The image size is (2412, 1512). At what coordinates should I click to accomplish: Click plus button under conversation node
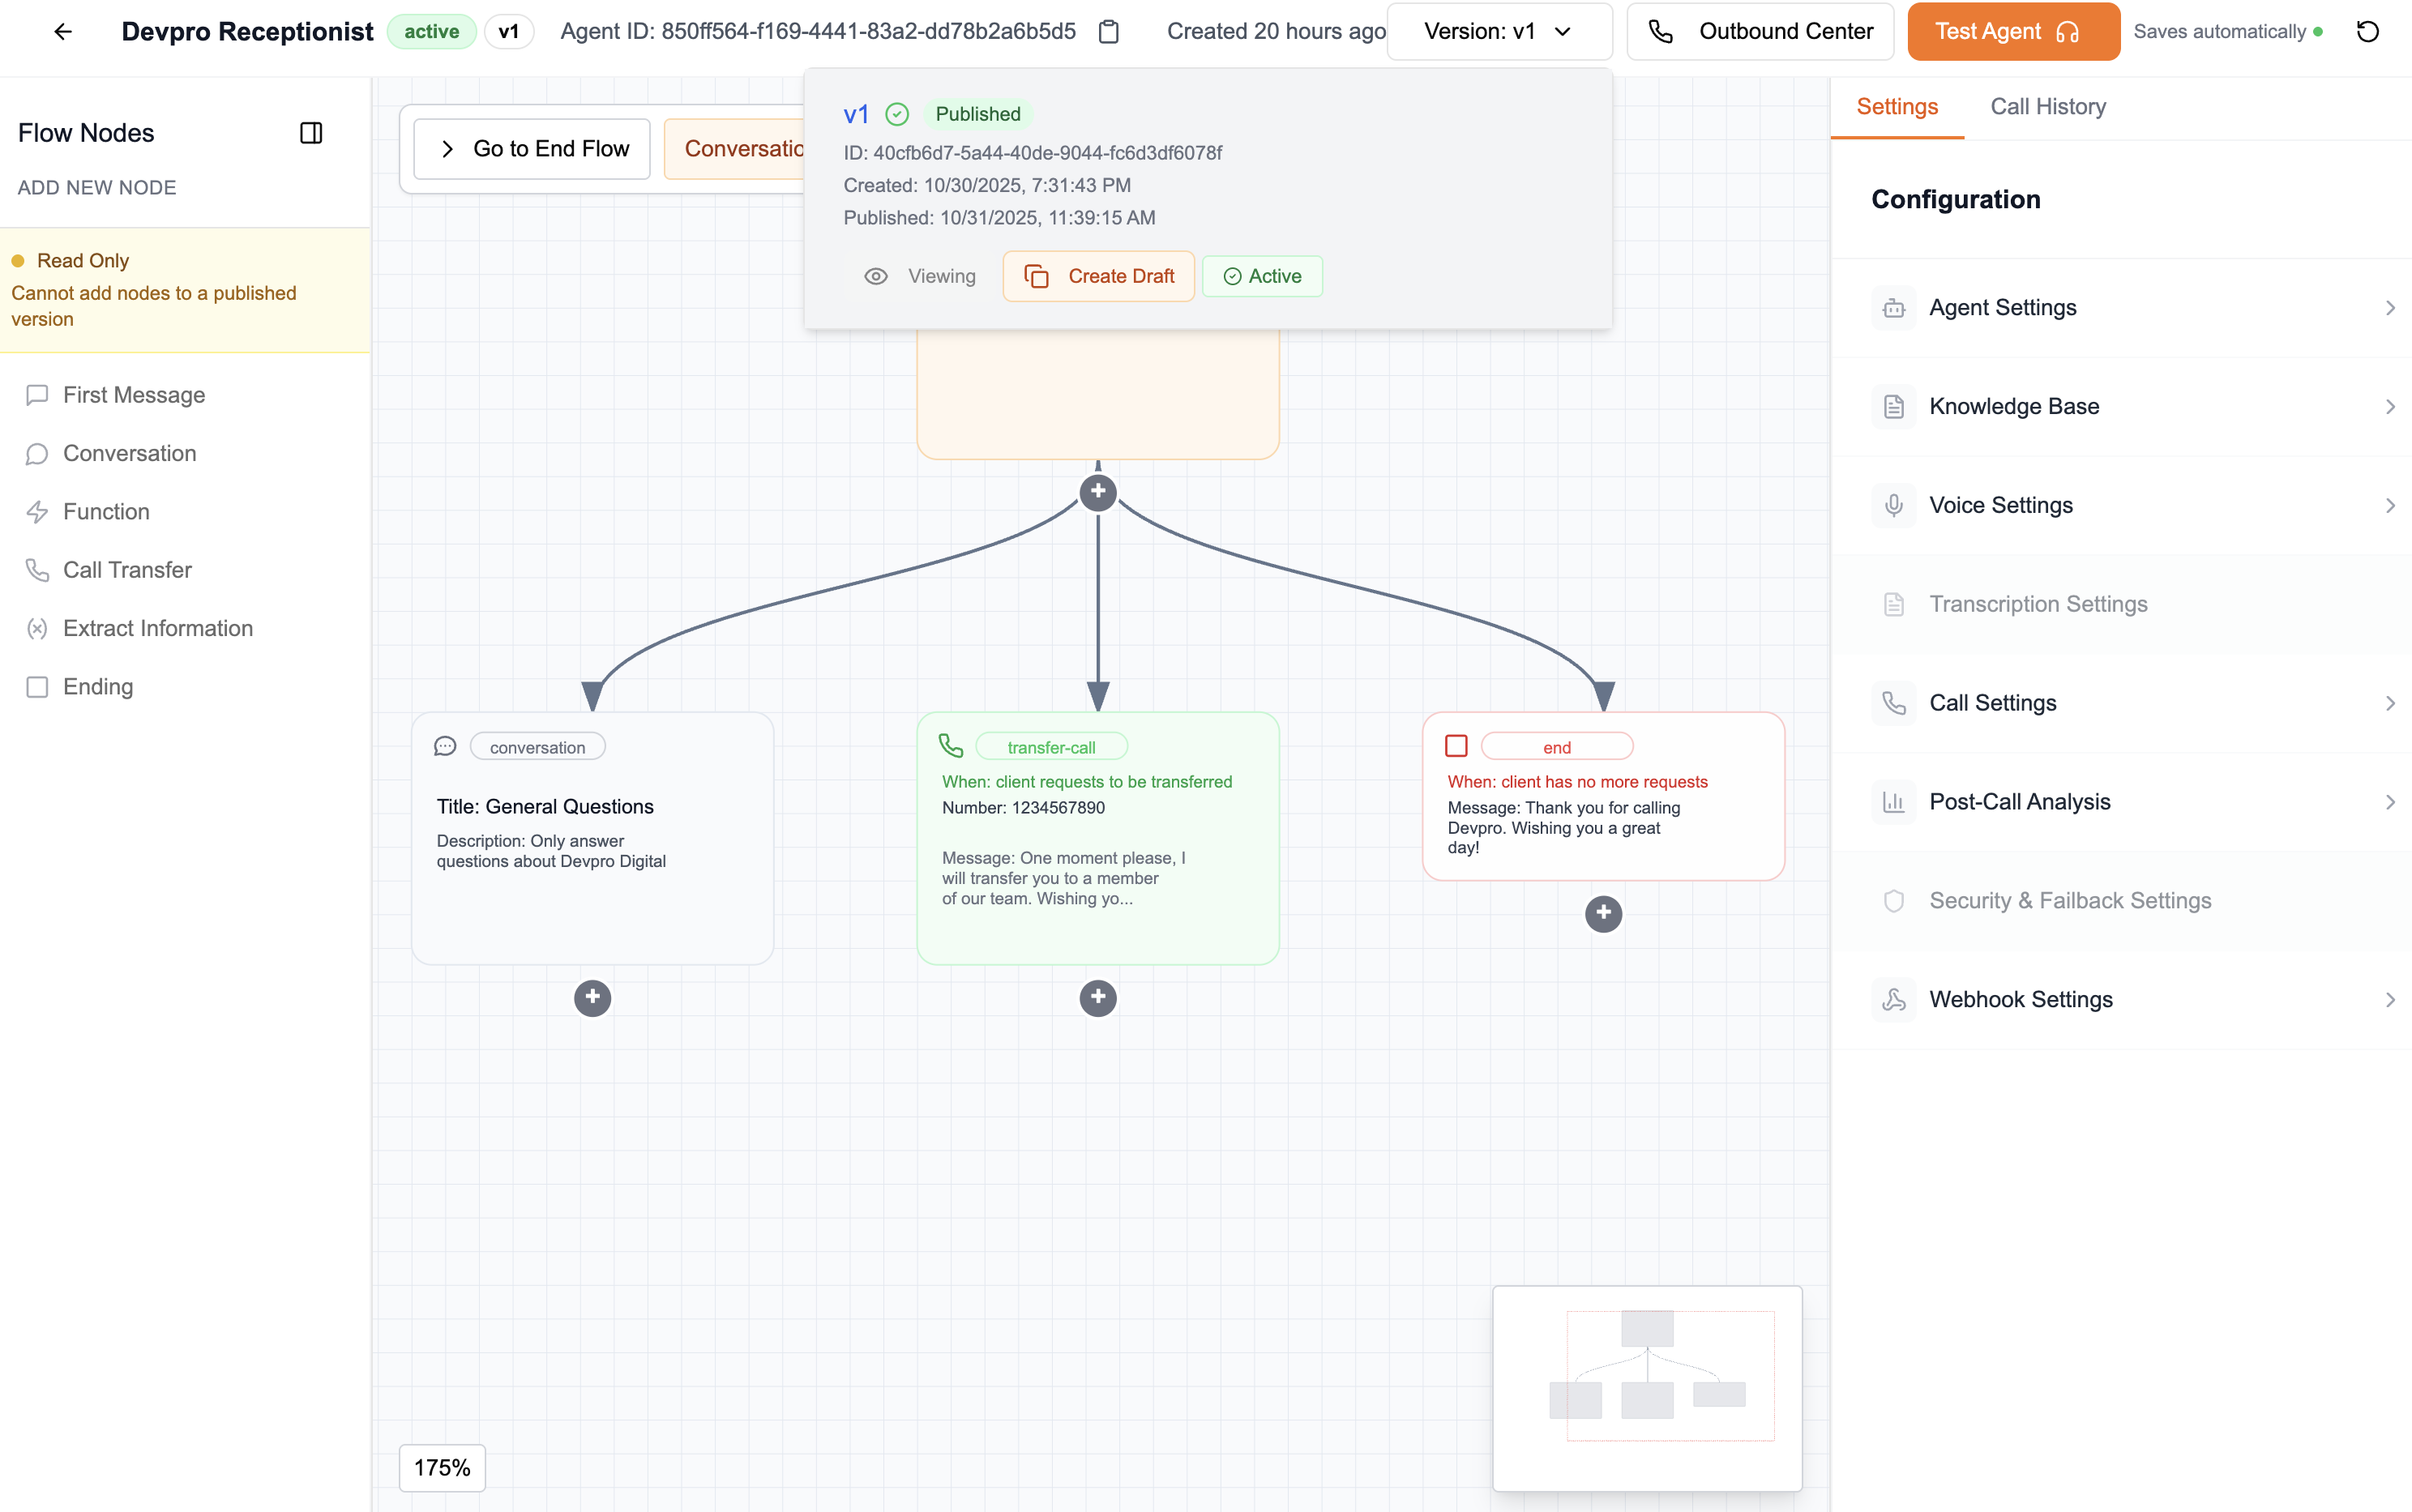click(592, 997)
